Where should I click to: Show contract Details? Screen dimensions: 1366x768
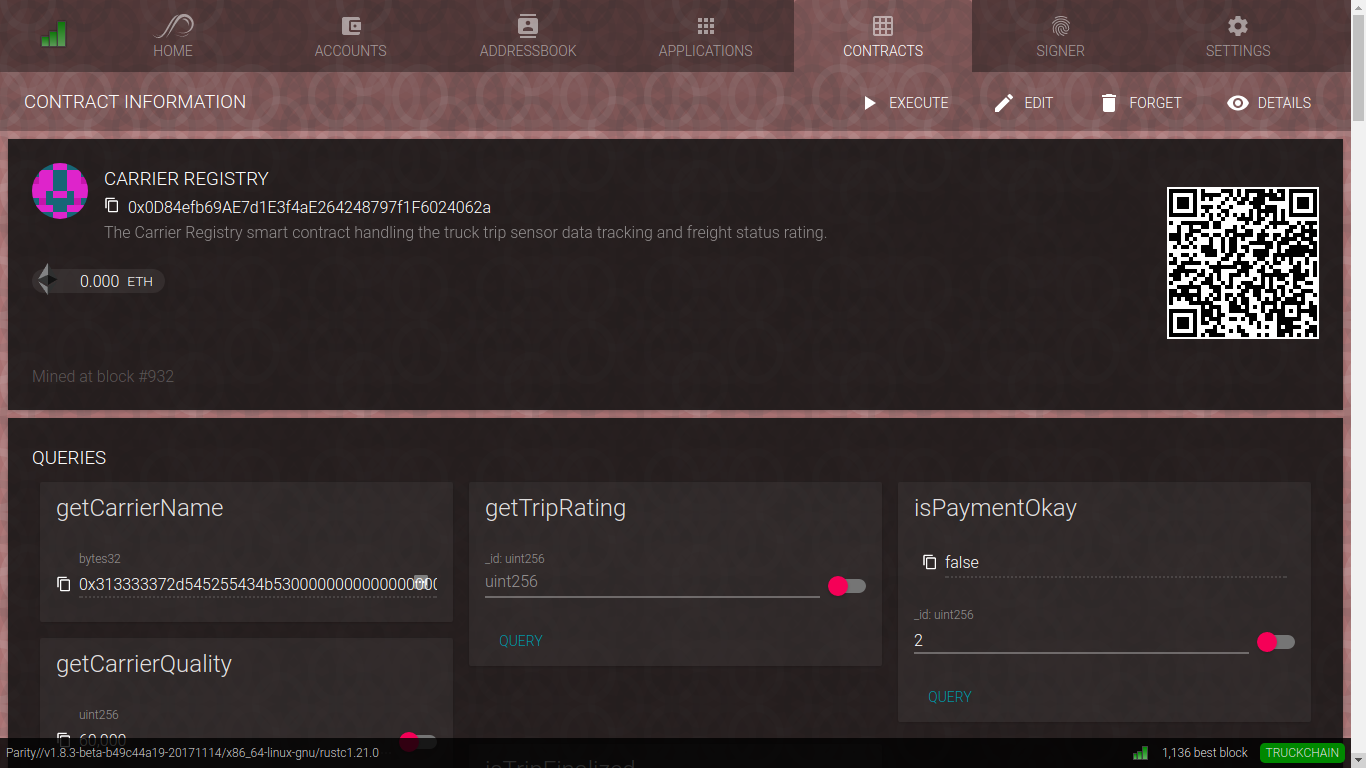[x=1269, y=103]
